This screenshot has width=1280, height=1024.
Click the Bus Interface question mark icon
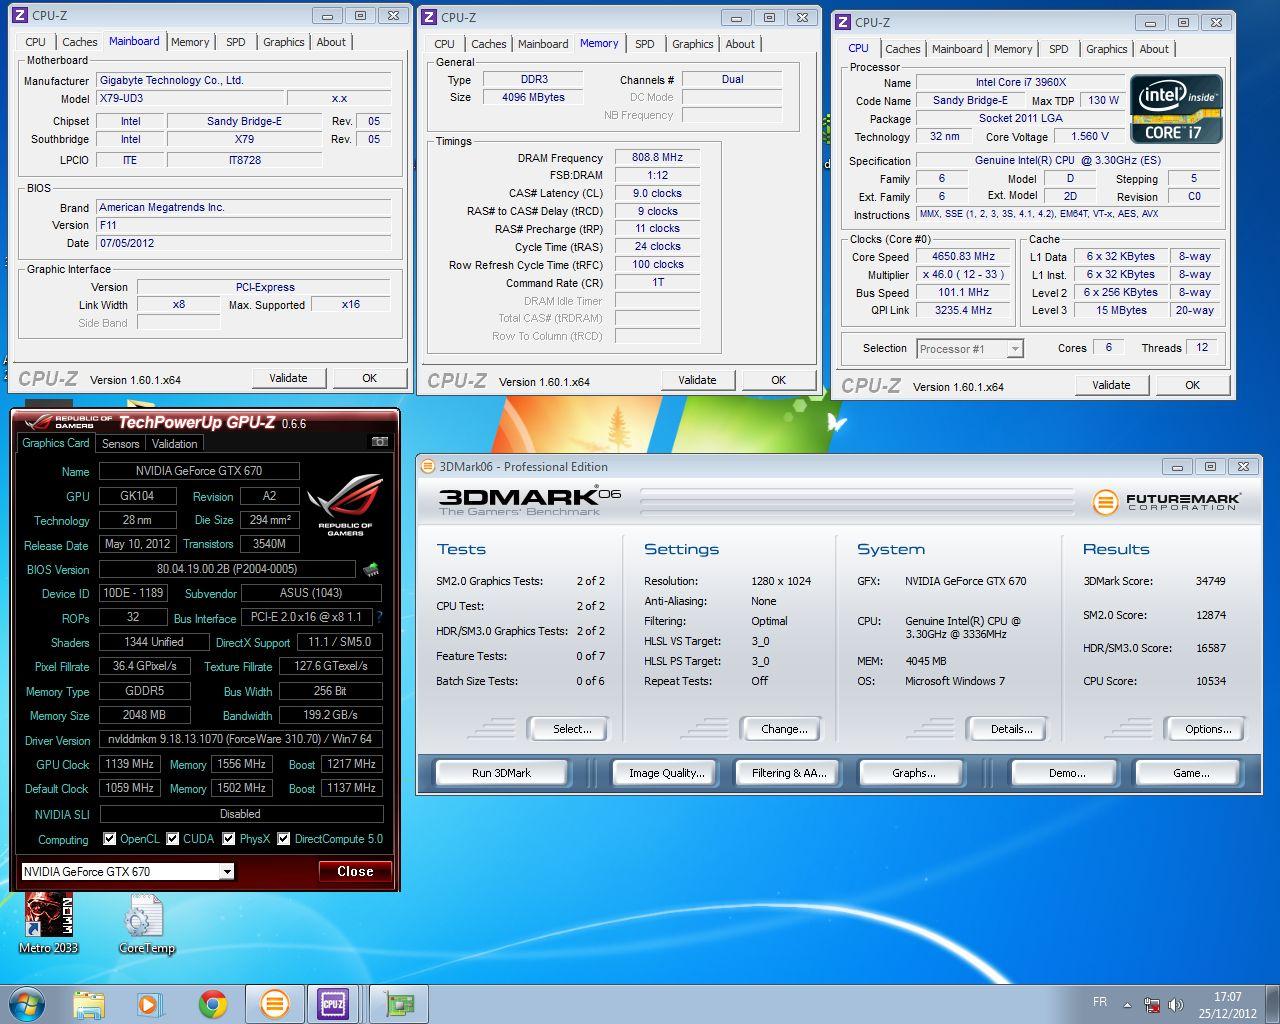379,617
